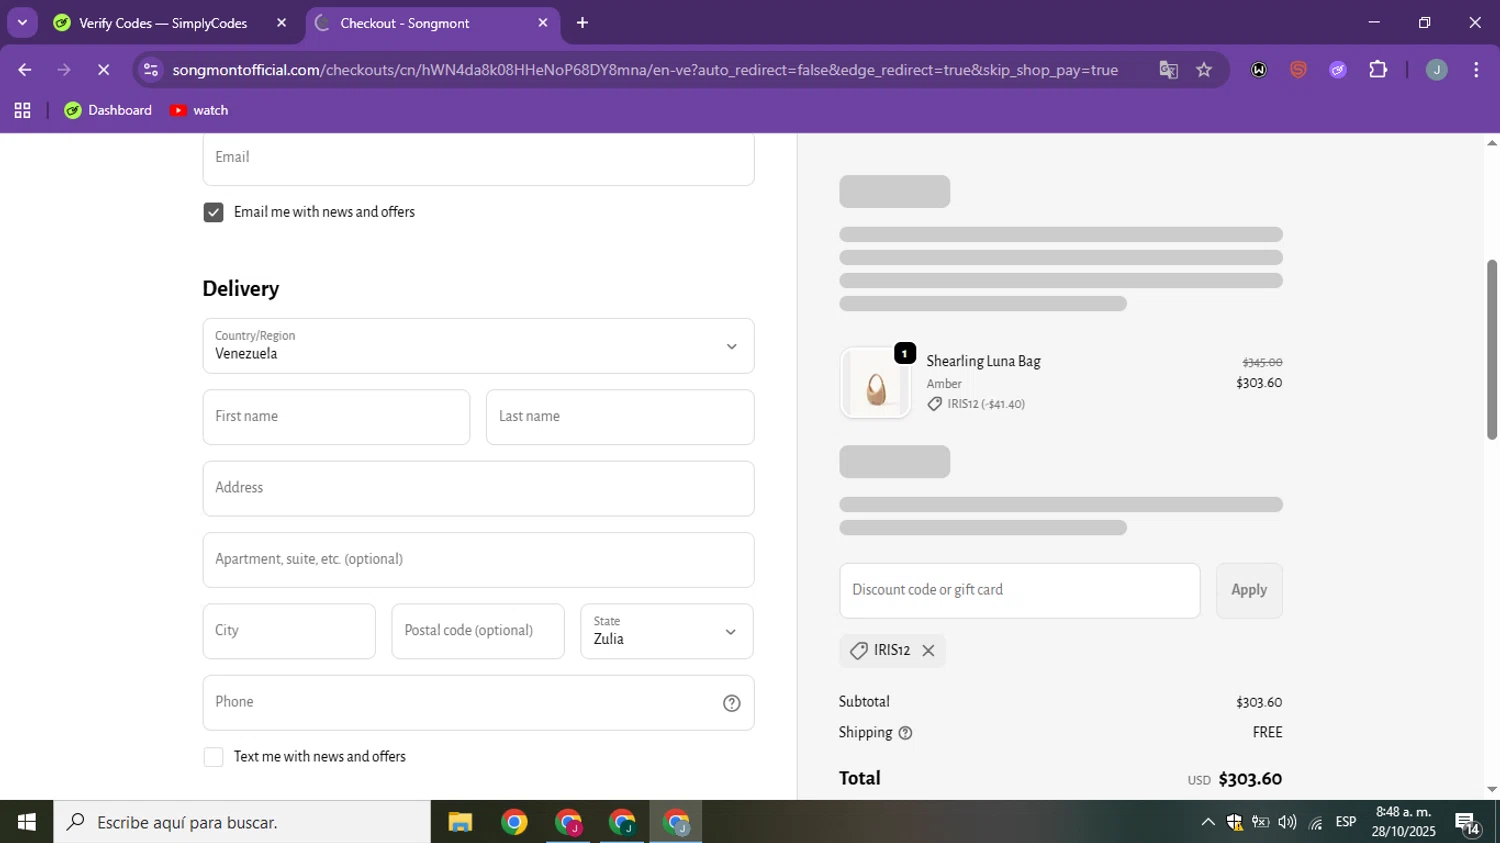Focus the Last name field
The width and height of the screenshot is (1500, 843).
pos(620,417)
